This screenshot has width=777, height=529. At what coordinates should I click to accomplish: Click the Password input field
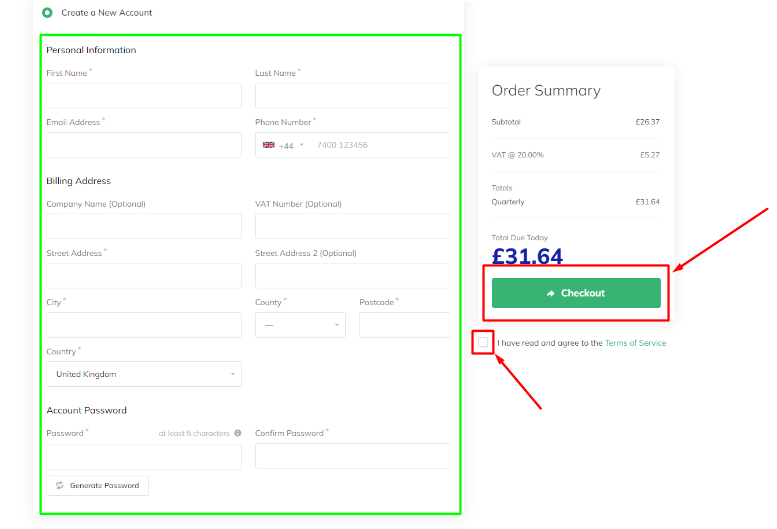point(144,456)
